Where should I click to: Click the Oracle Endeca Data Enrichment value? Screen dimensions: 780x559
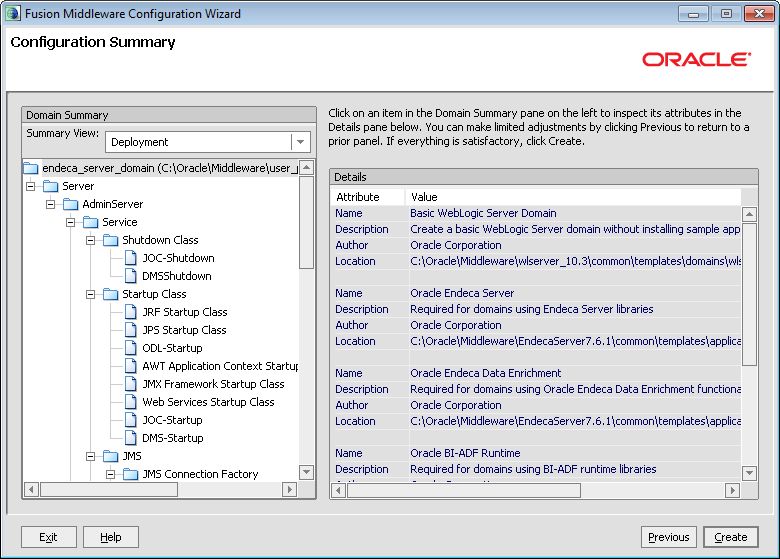click(486, 373)
